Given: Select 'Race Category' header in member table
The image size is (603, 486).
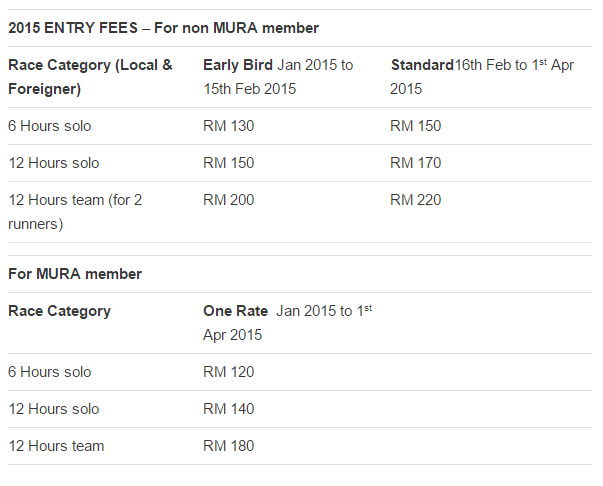Looking at the screenshot, I should click(x=60, y=311).
